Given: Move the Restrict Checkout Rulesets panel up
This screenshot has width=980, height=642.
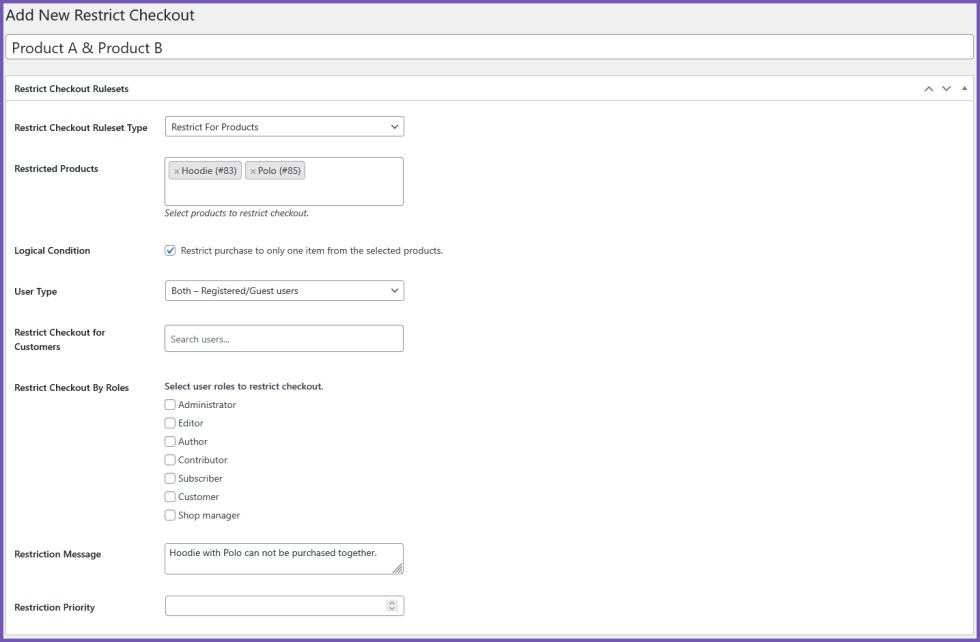Looking at the screenshot, I should (x=929, y=88).
